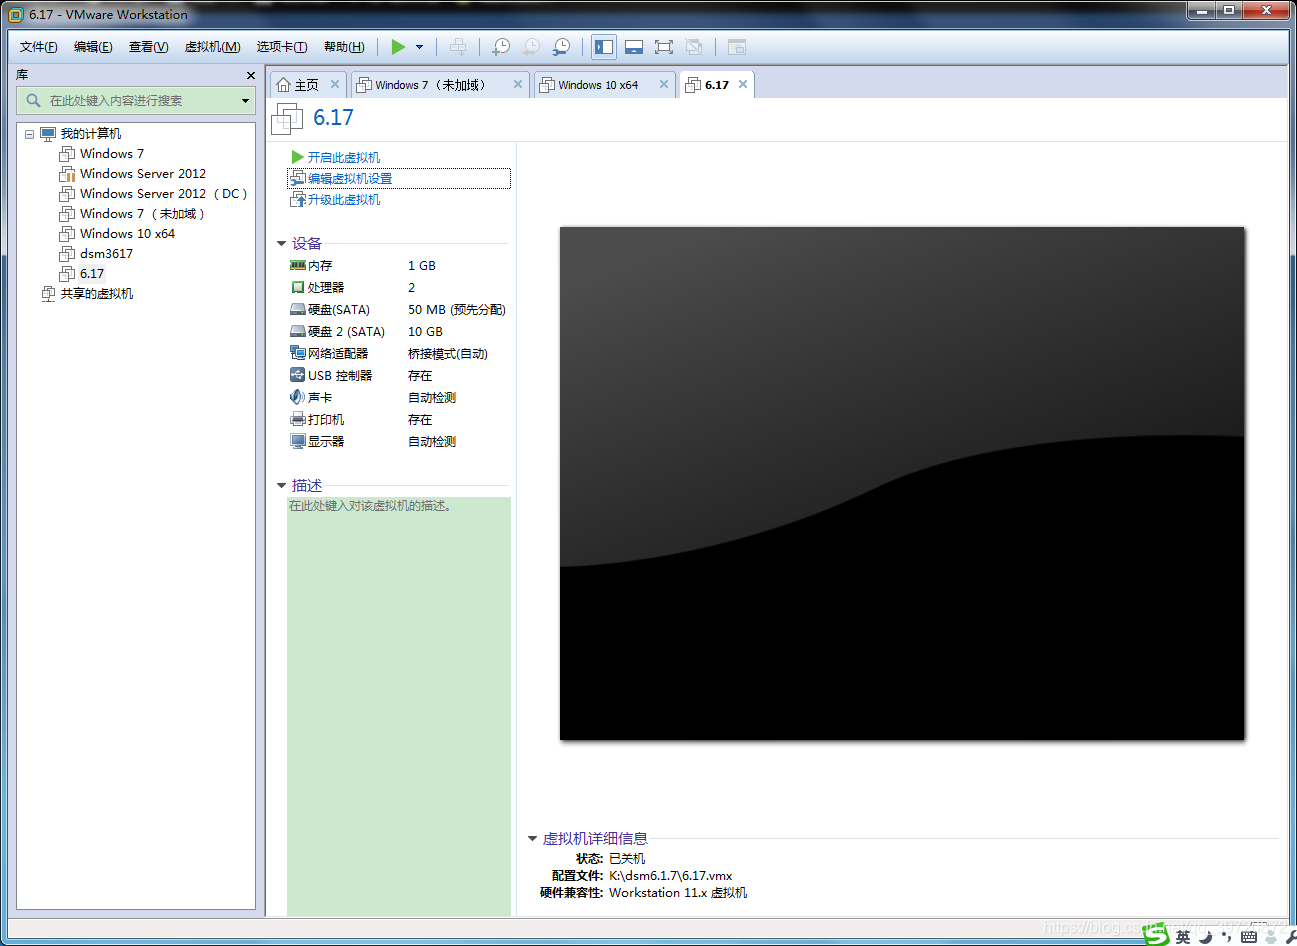The image size is (1297, 946).
Task: Collapse the 虚拟机详细信息 section
Action: 532,839
